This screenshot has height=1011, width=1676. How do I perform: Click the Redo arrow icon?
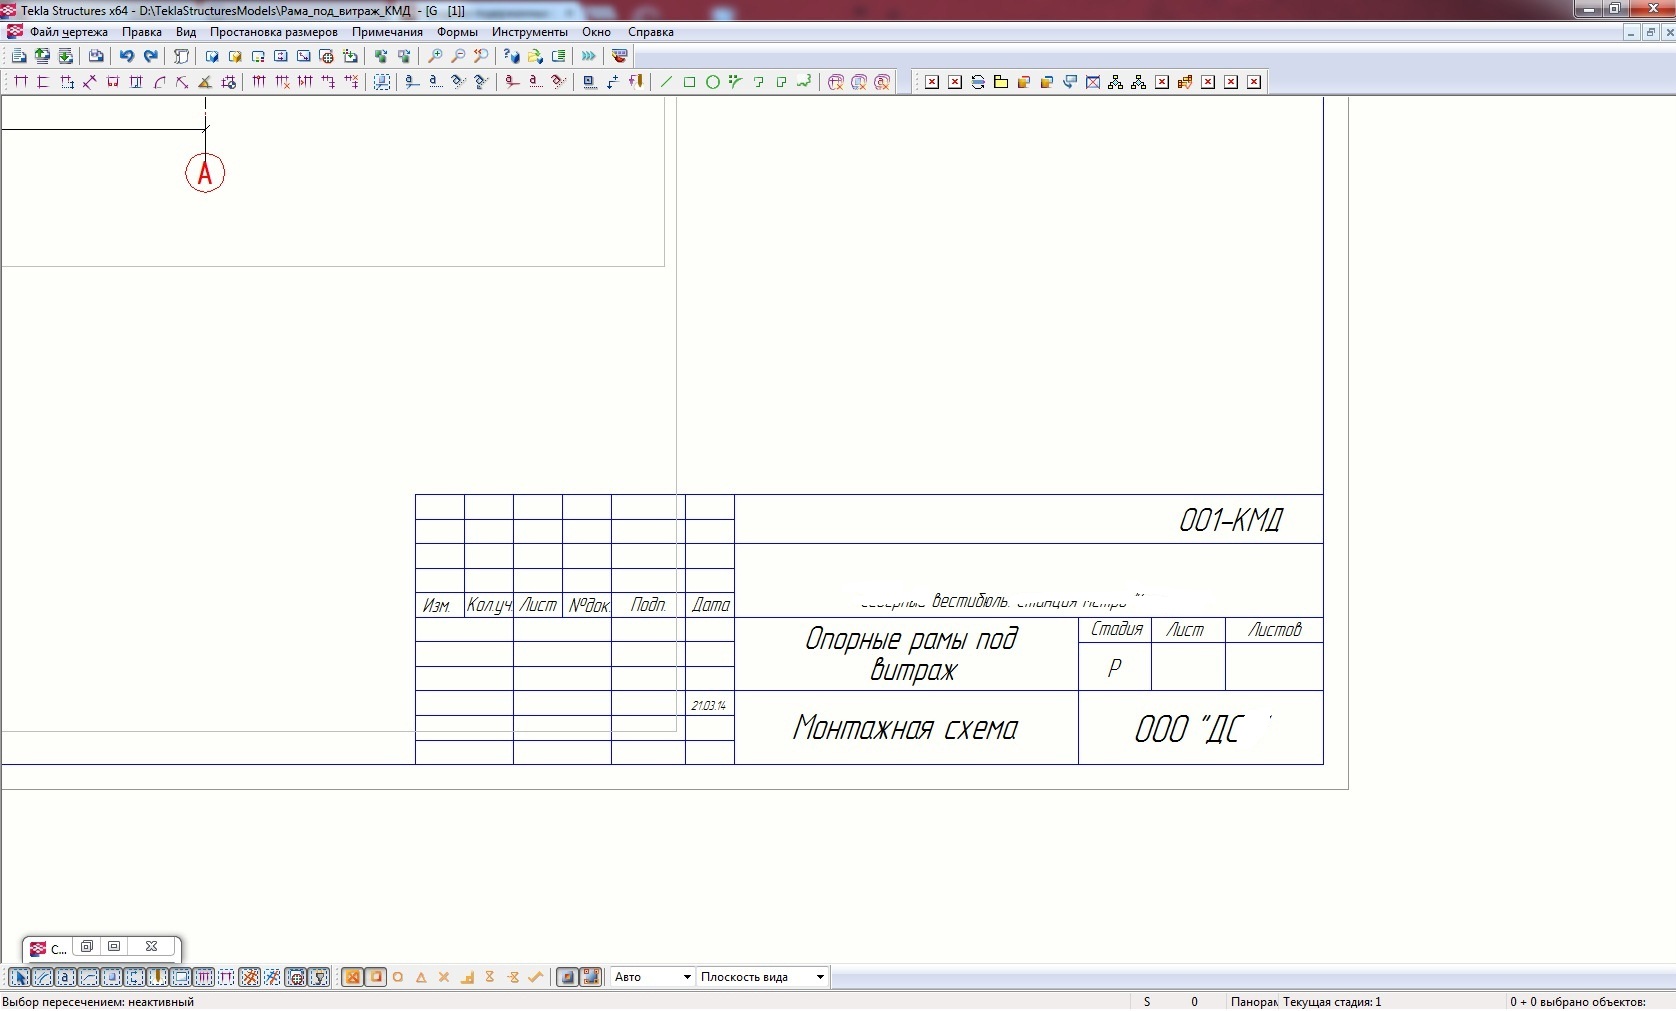pos(150,57)
